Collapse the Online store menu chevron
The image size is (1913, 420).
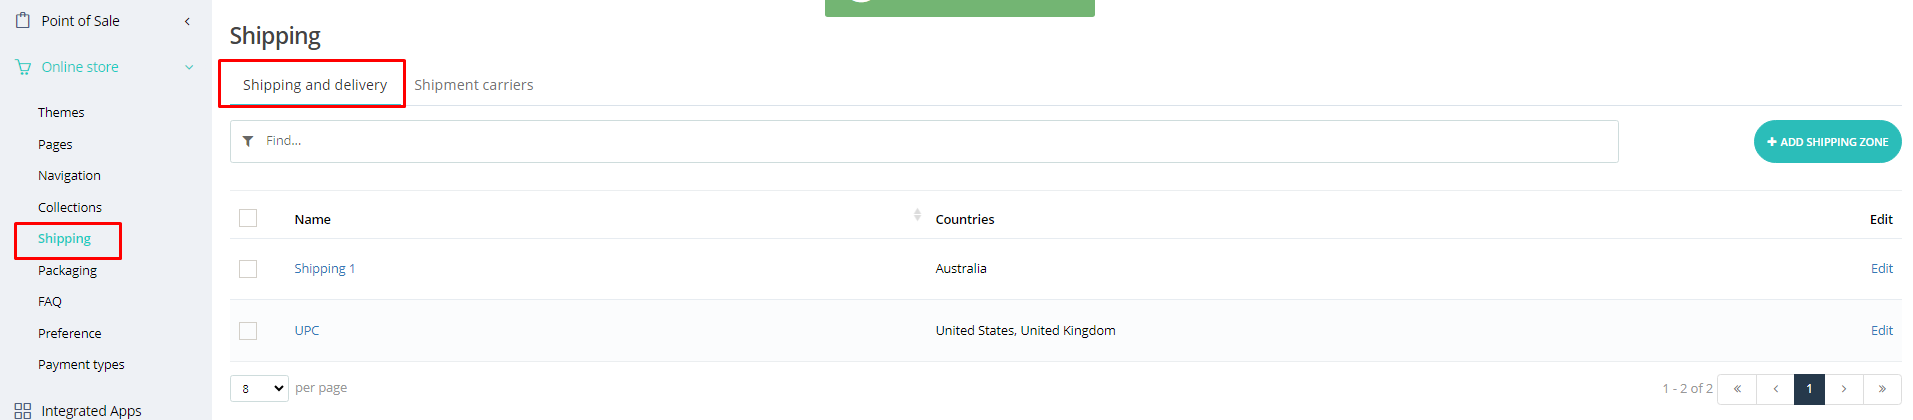click(x=189, y=67)
